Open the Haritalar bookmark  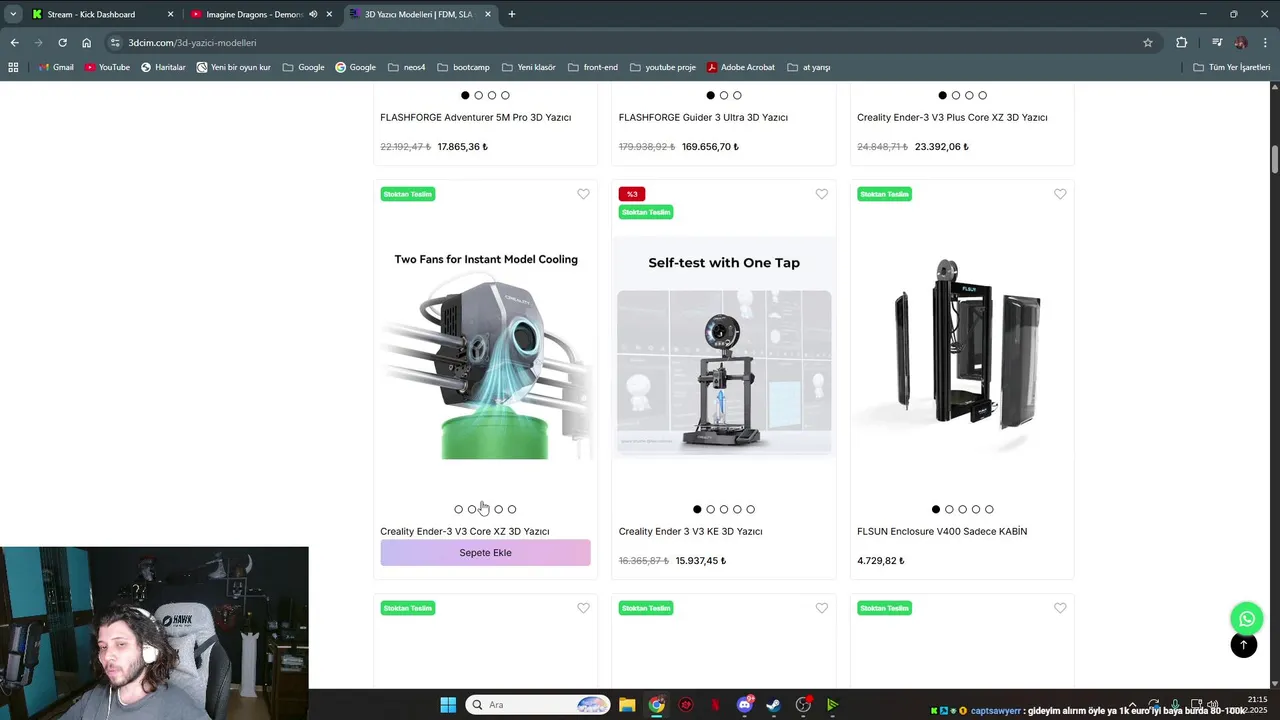[163, 67]
